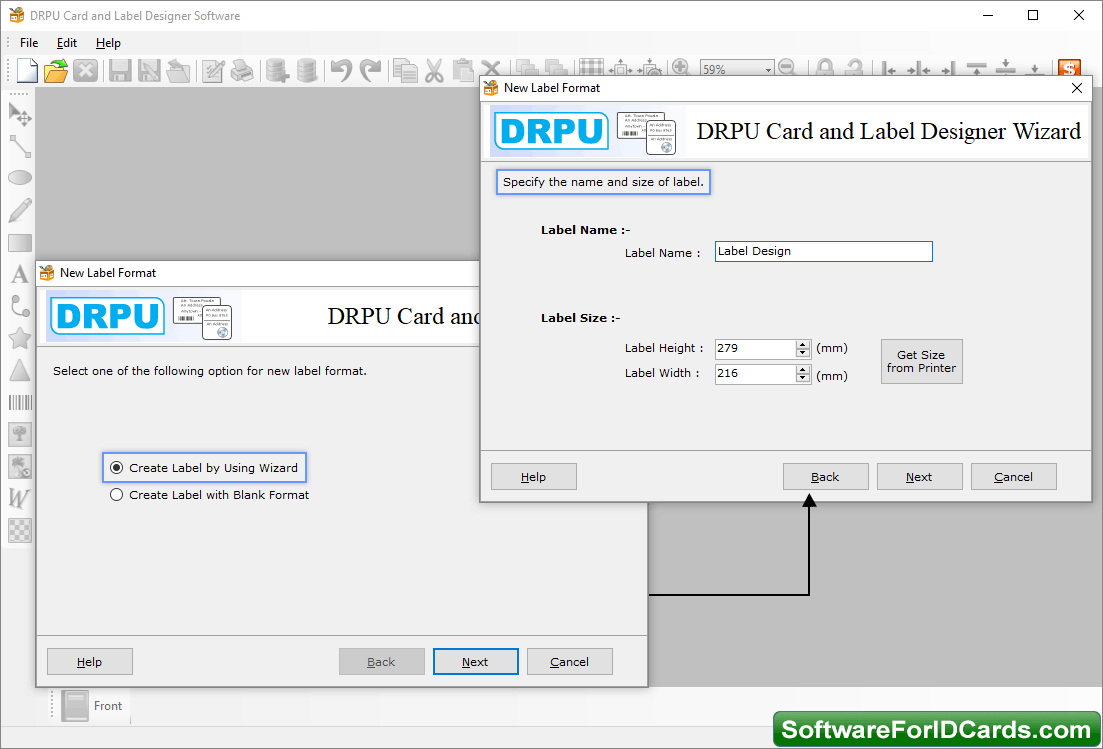Click Get Size from Printer button
Viewport: 1103px width, 749px height.
[922, 361]
